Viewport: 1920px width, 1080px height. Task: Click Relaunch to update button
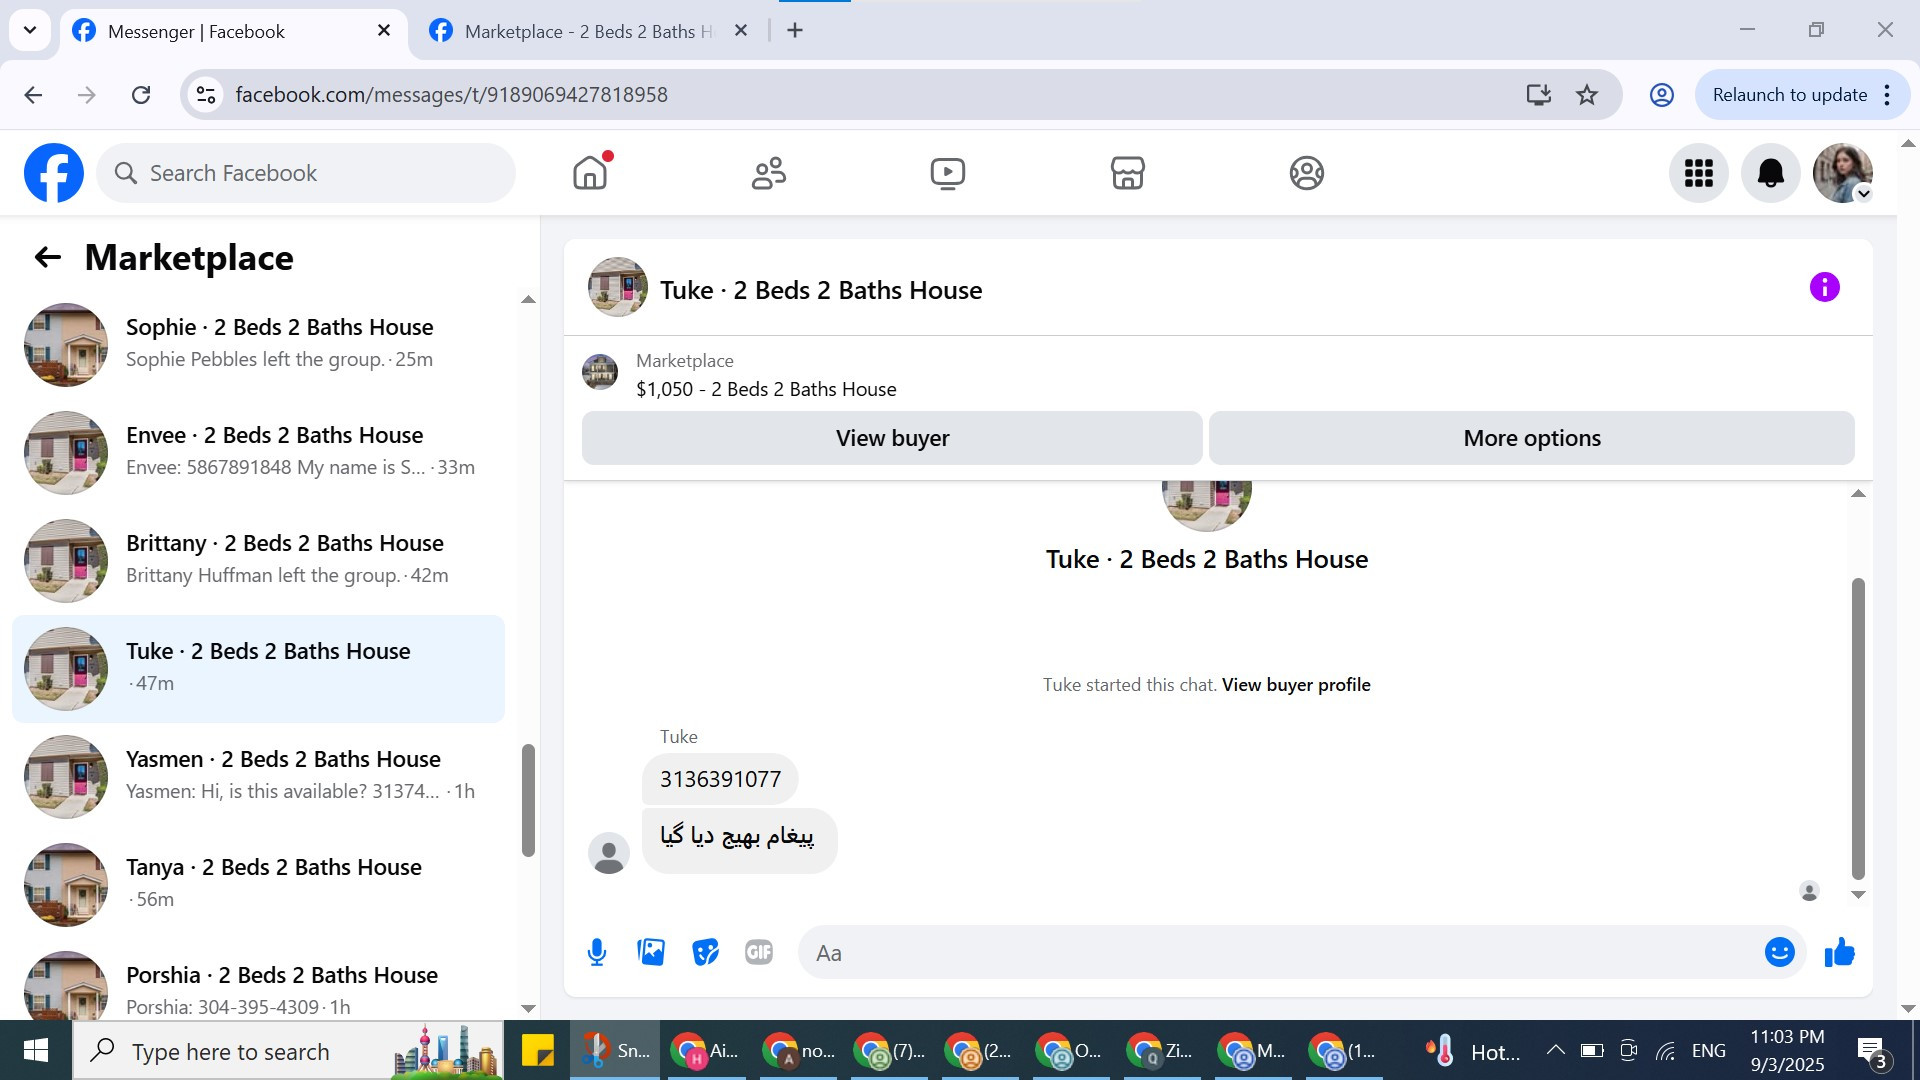(1789, 95)
